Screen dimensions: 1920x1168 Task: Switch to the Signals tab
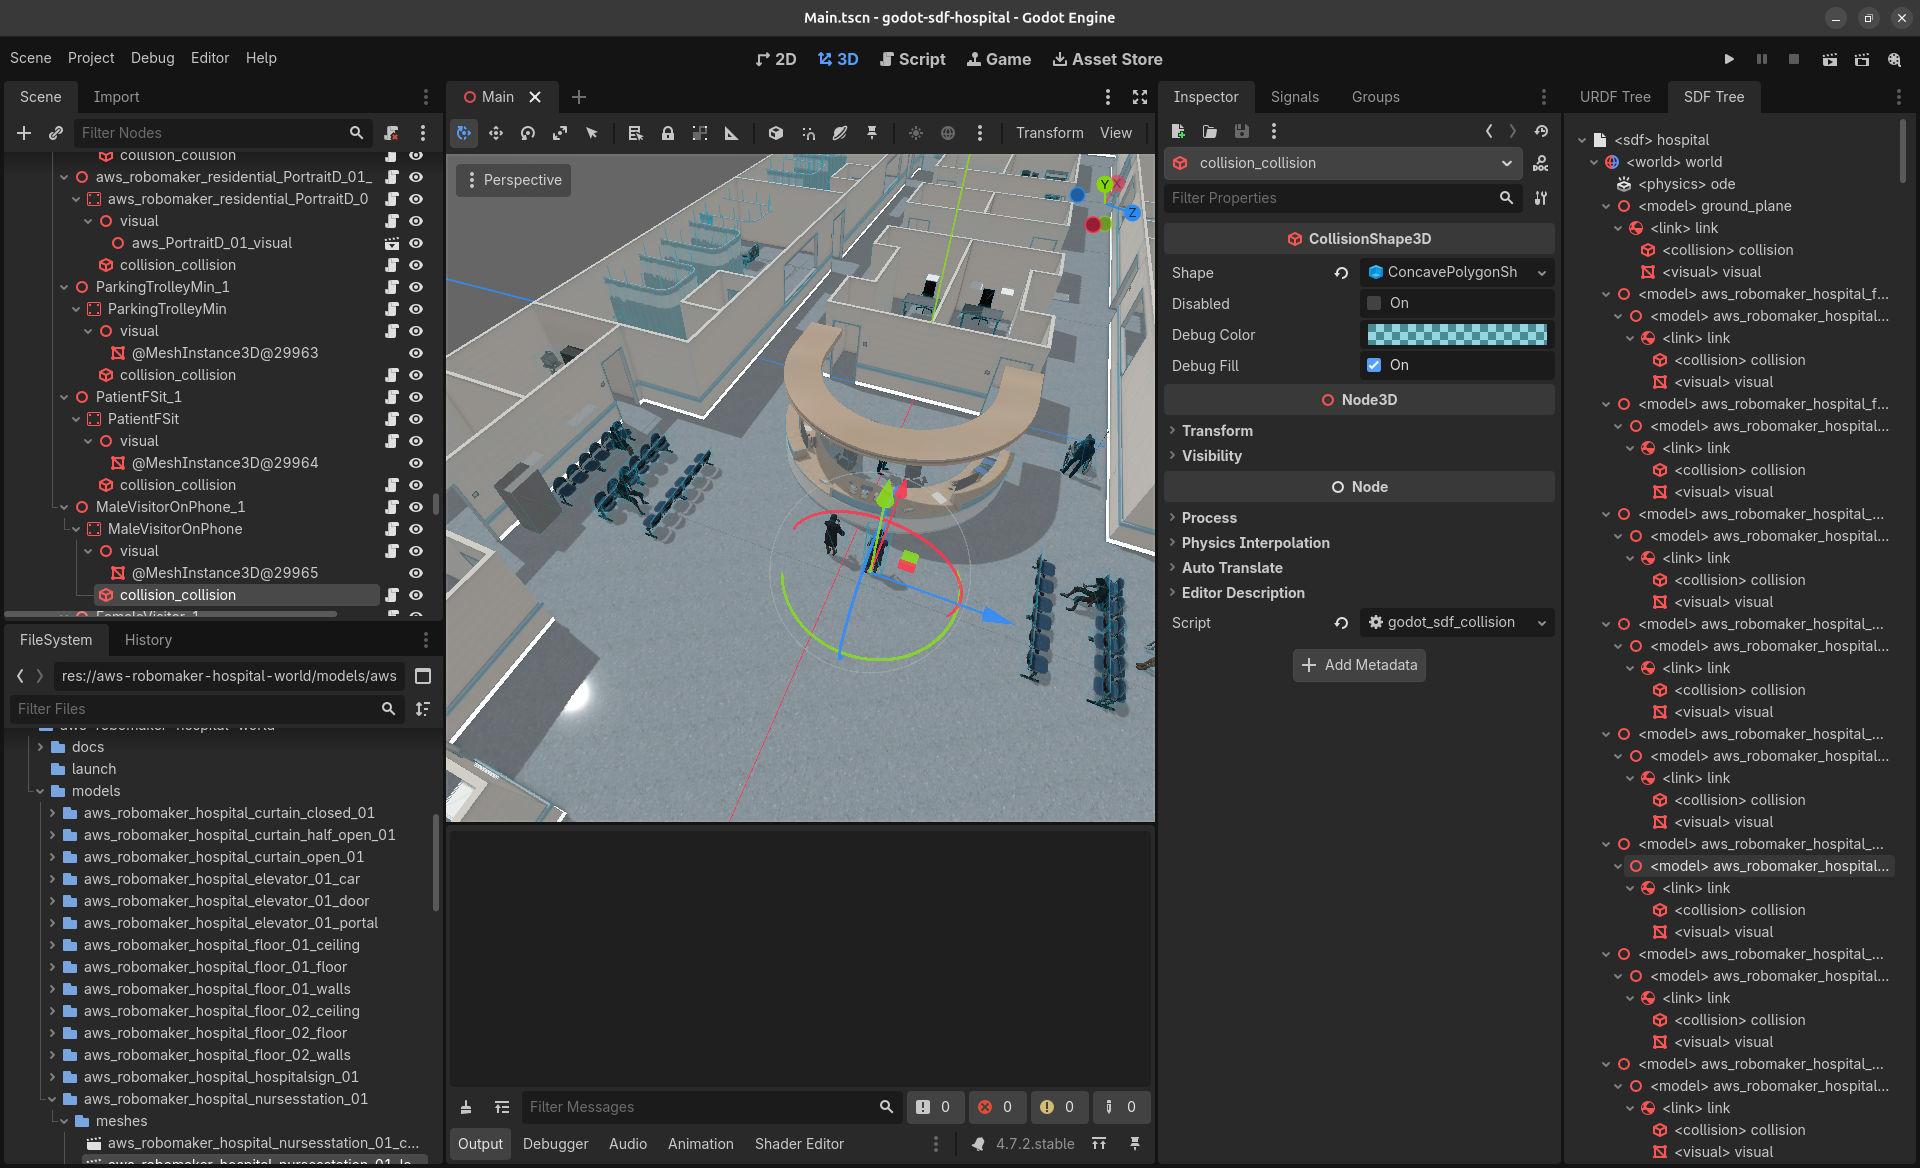(x=1294, y=97)
